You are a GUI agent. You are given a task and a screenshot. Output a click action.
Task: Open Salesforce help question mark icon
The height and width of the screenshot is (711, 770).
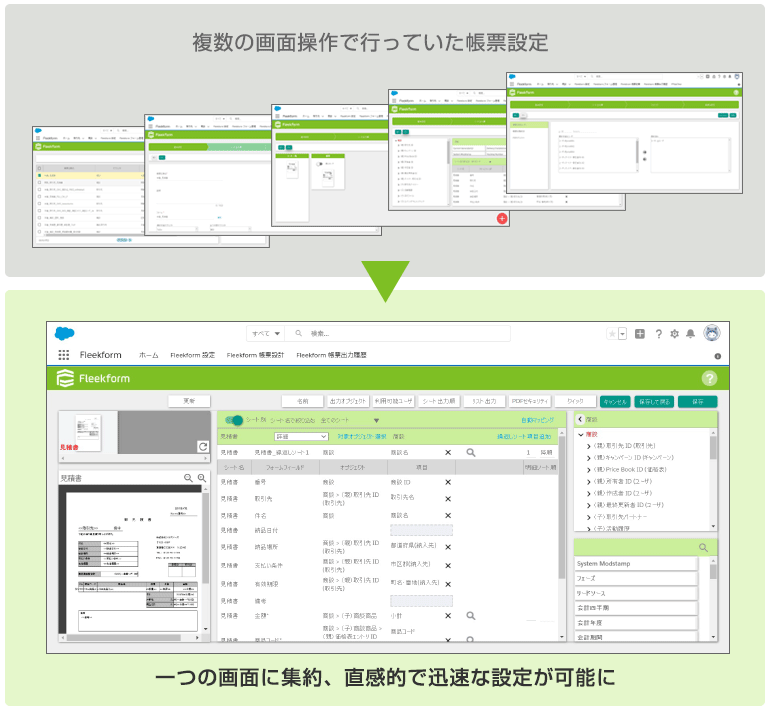[659, 334]
